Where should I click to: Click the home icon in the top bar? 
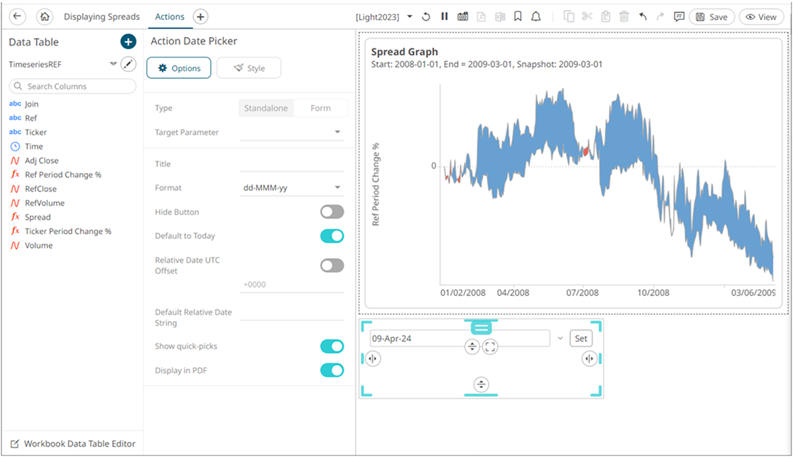point(44,17)
